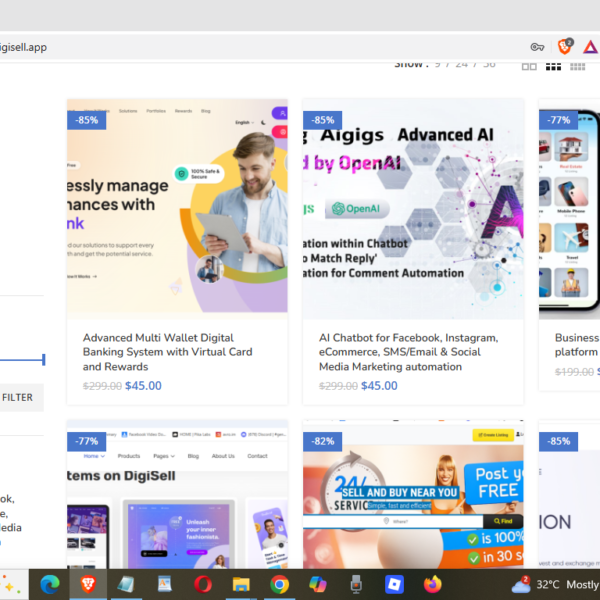Click -85% badge on Digital Banking card
This screenshot has width=600, height=600.
point(86,120)
